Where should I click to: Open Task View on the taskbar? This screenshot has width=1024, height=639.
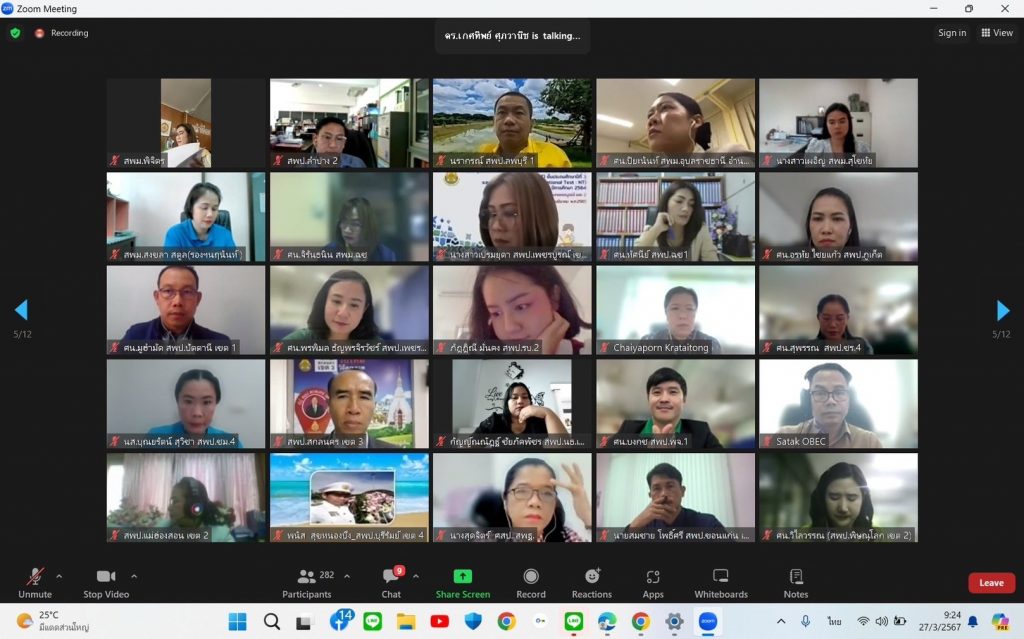[x=304, y=621]
